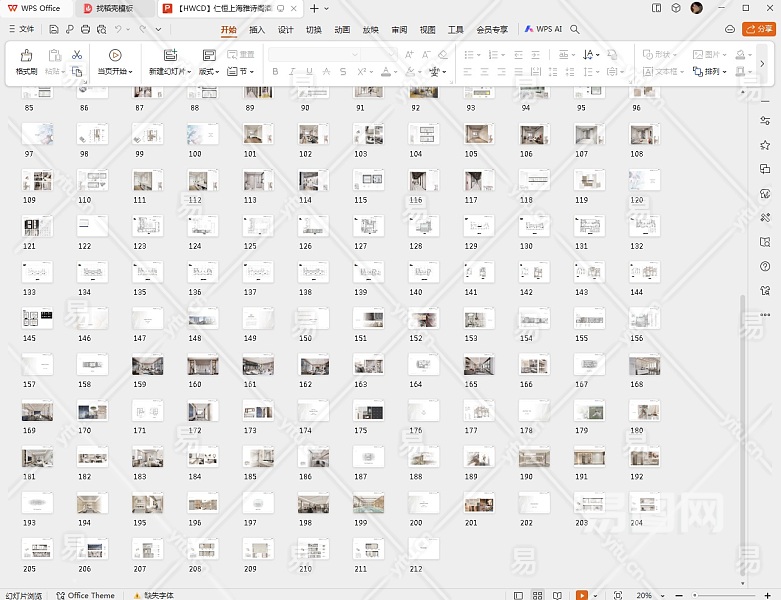This screenshot has width=781, height=600.
Task: Click the Play from current slide icon
Action: click(115, 56)
